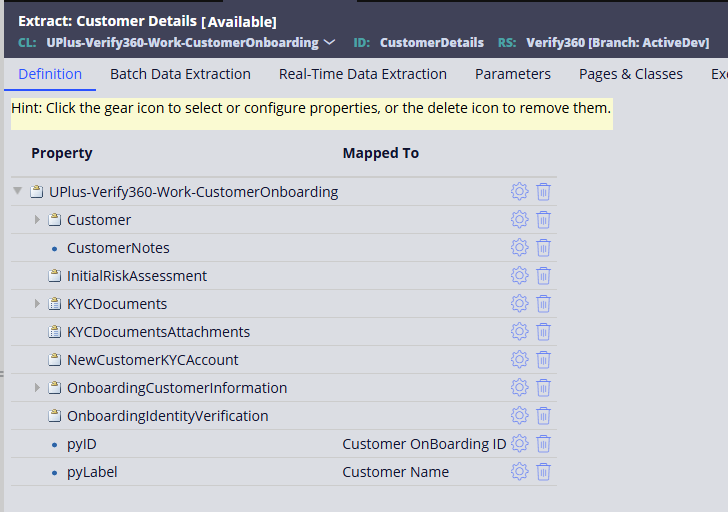Remove KYCDocumentsAttachments using trash icon
The height and width of the screenshot is (512, 728).
point(543,332)
